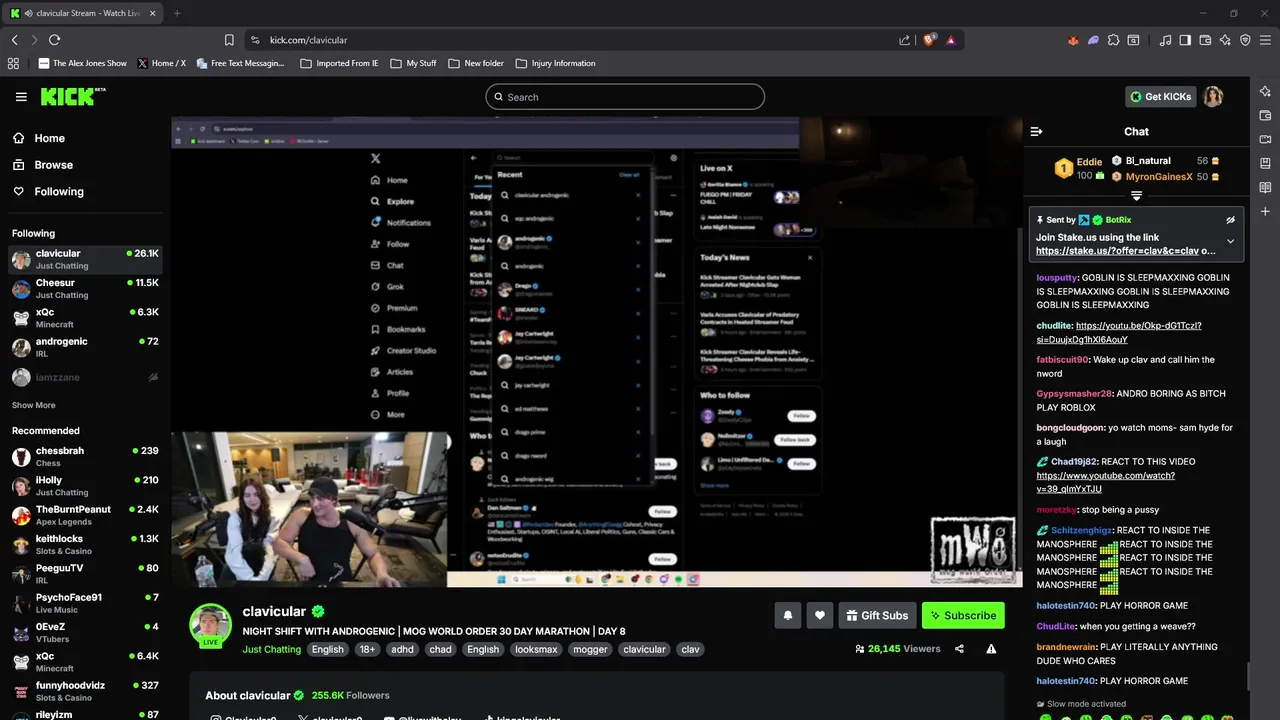1280x720 pixels.
Task: Share the stream via share icon
Action: 959,649
